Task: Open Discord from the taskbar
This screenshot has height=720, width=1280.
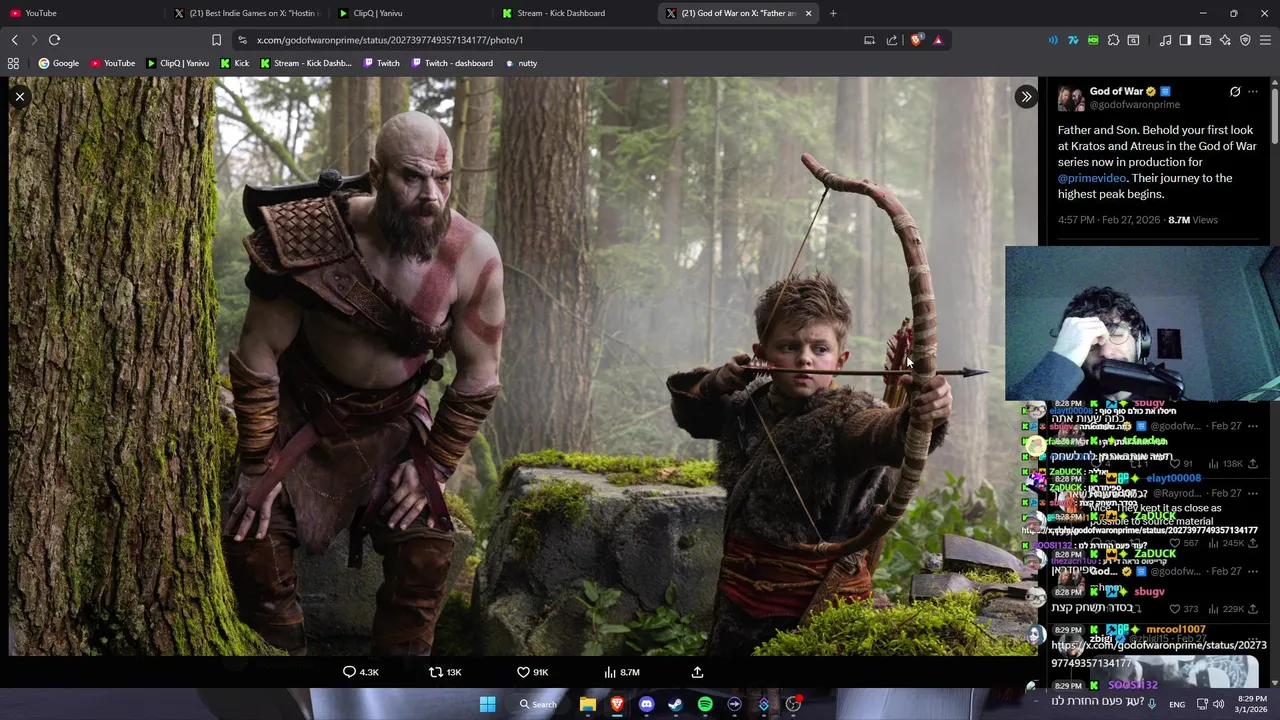Action: click(x=646, y=704)
